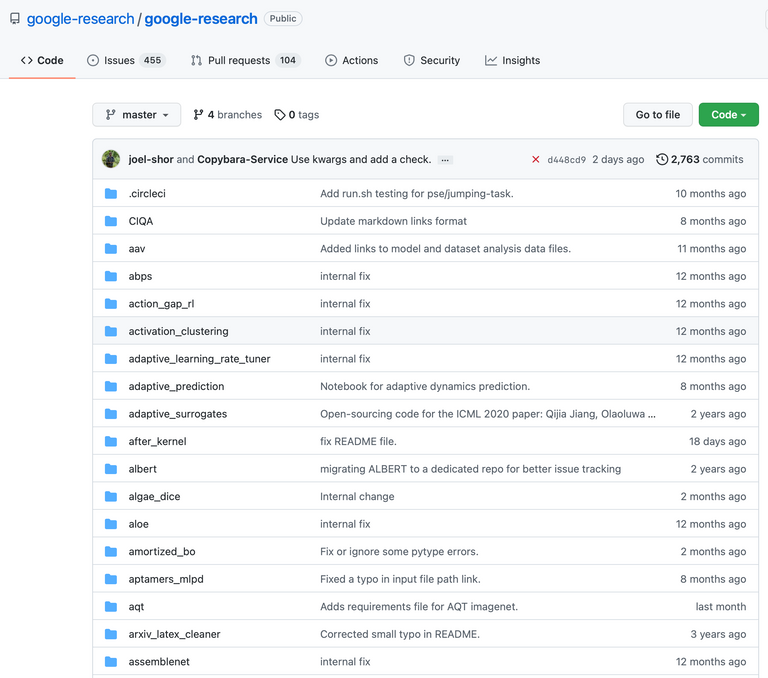Image resolution: width=768 pixels, height=678 pixels.
Task: Open the adaptive_learning_rate_tuner folder
Action: pyautogui.click(x=199, y=359)
